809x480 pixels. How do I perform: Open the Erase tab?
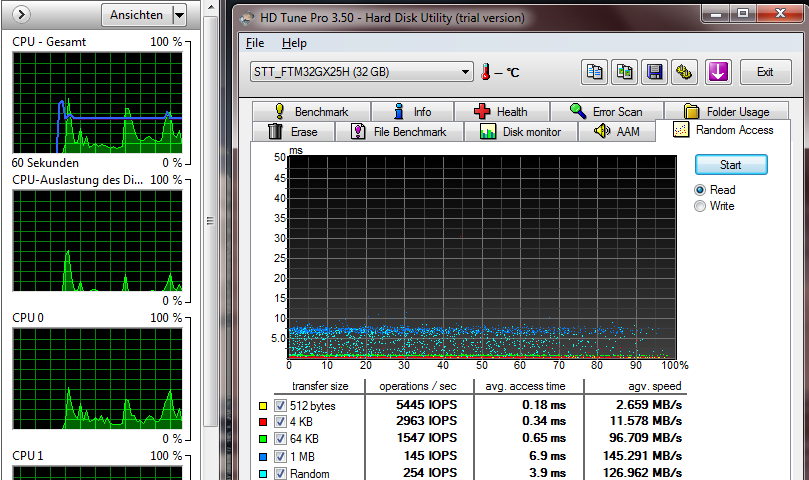pos(293,132)
